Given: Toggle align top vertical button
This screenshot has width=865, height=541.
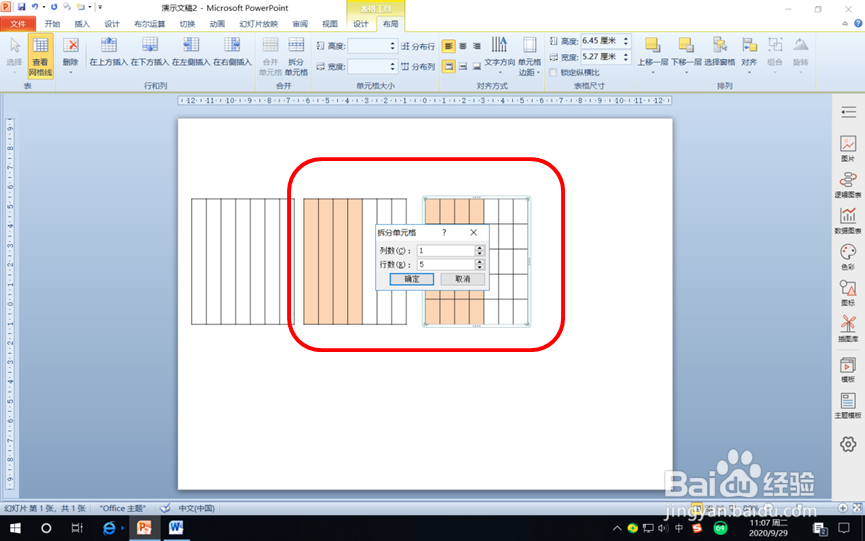Looking at the screenshot, I should [x=448, y=67].
